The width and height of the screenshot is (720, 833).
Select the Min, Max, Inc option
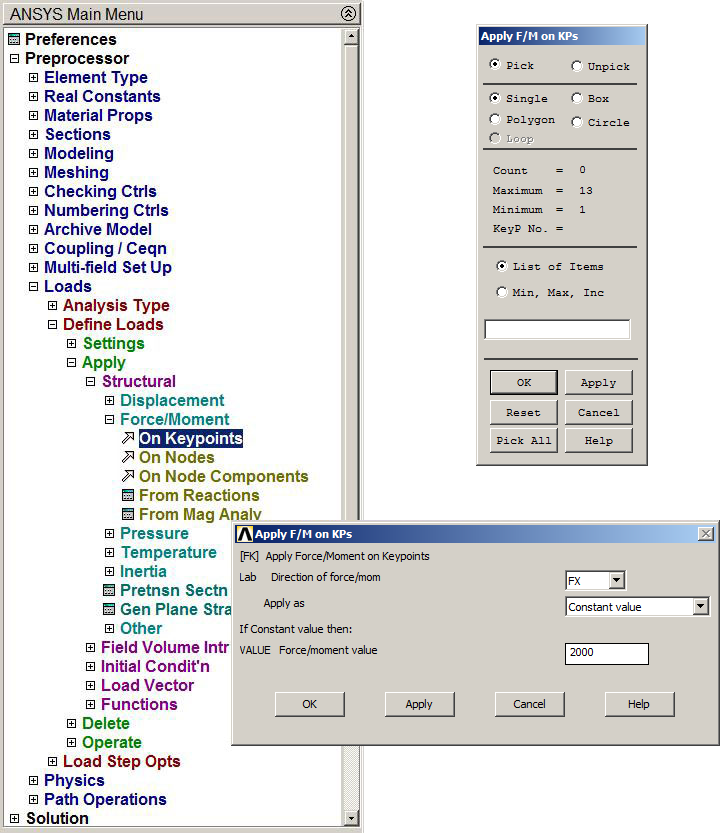coord(502,292)
